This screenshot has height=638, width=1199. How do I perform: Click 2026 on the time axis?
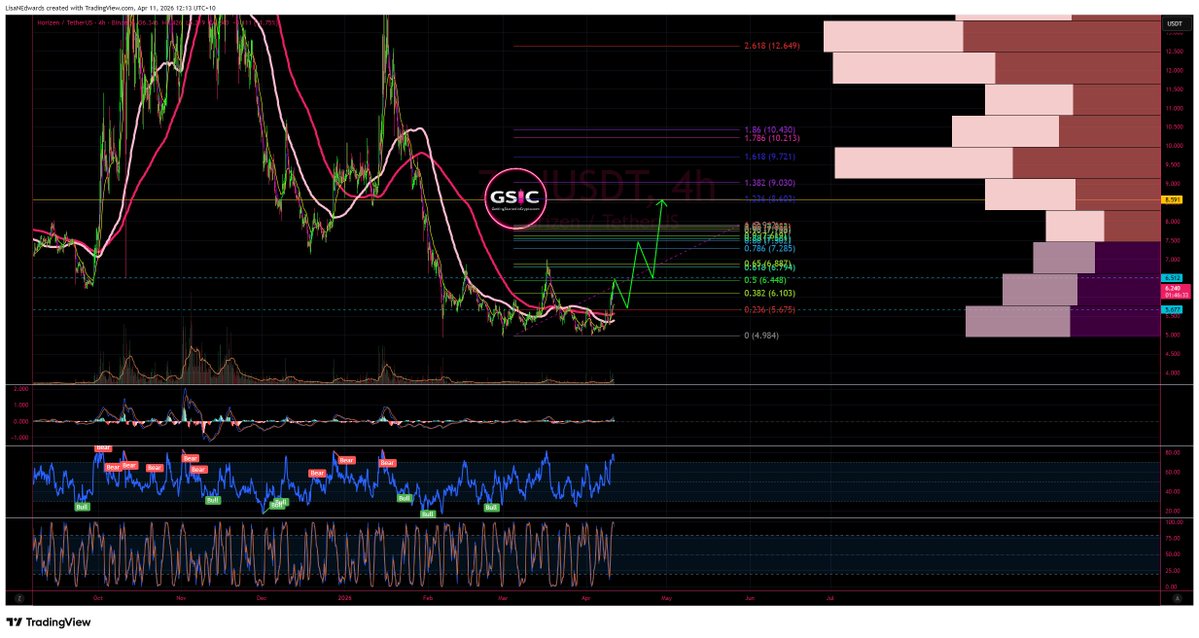345,598
